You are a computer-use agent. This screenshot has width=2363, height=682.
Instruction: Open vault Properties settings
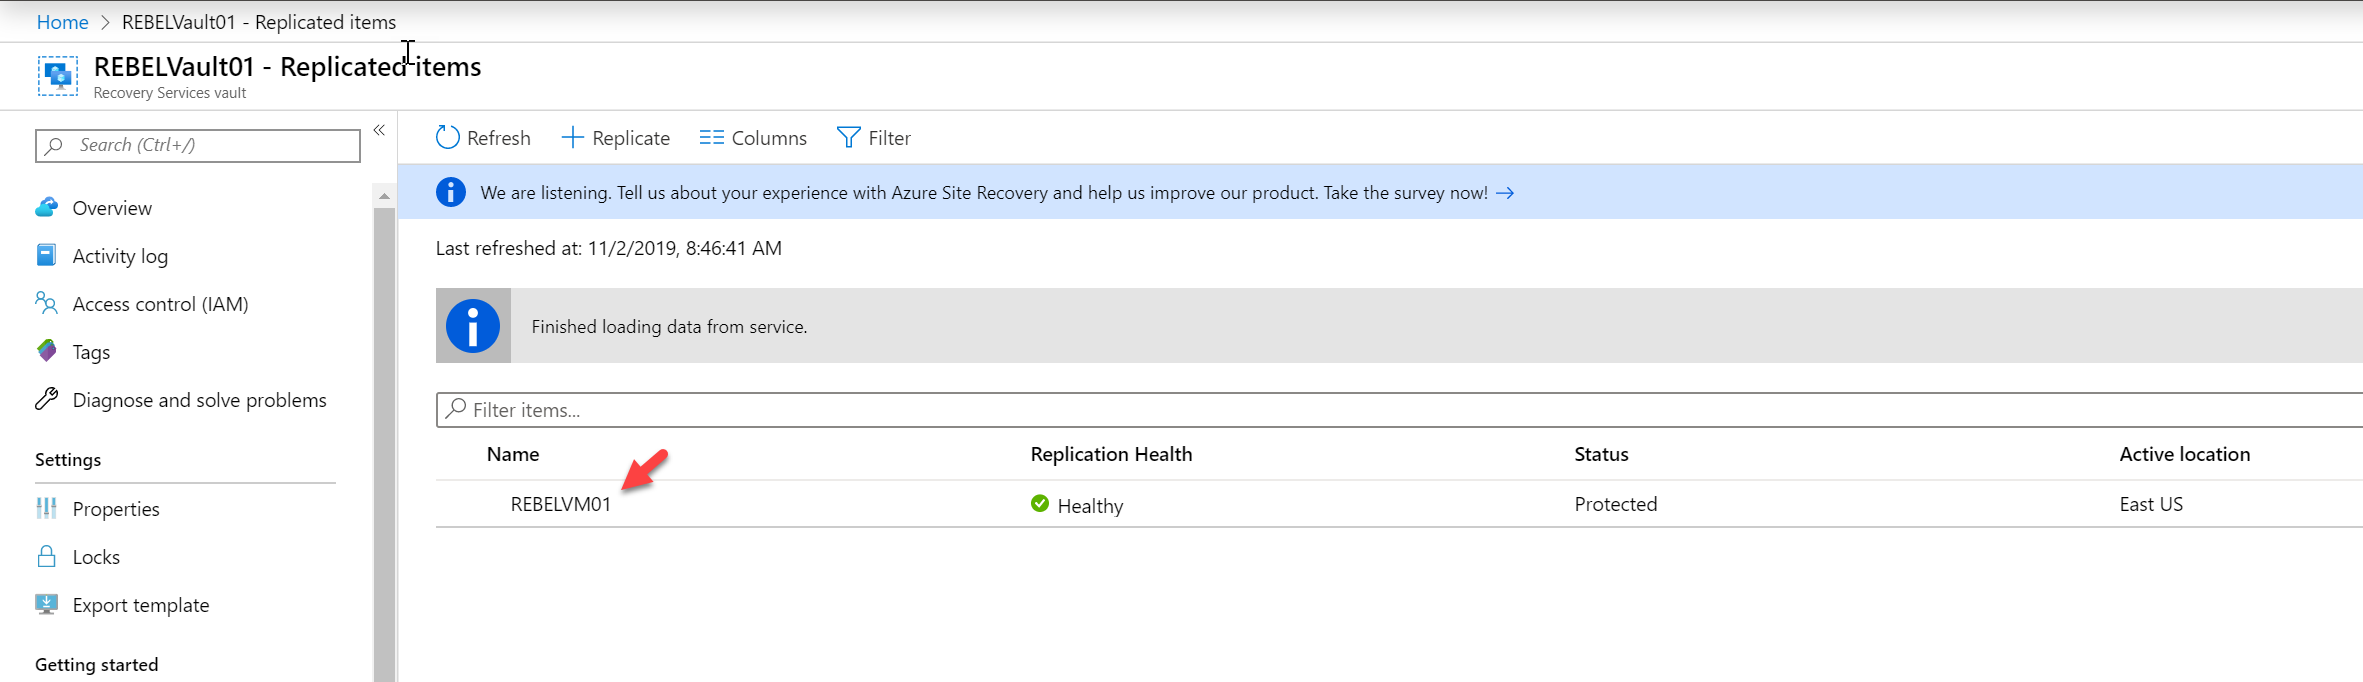[116, 509]
